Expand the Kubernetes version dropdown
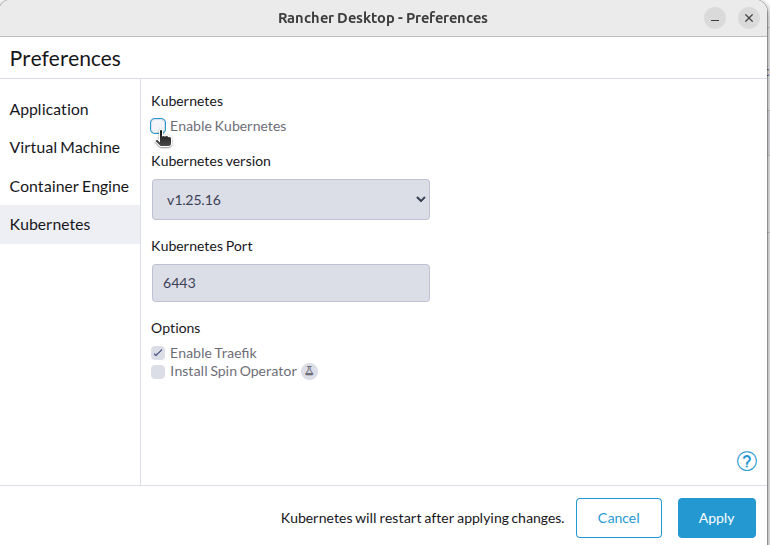Viewport: 770px width, 545px height. point(291,199)
